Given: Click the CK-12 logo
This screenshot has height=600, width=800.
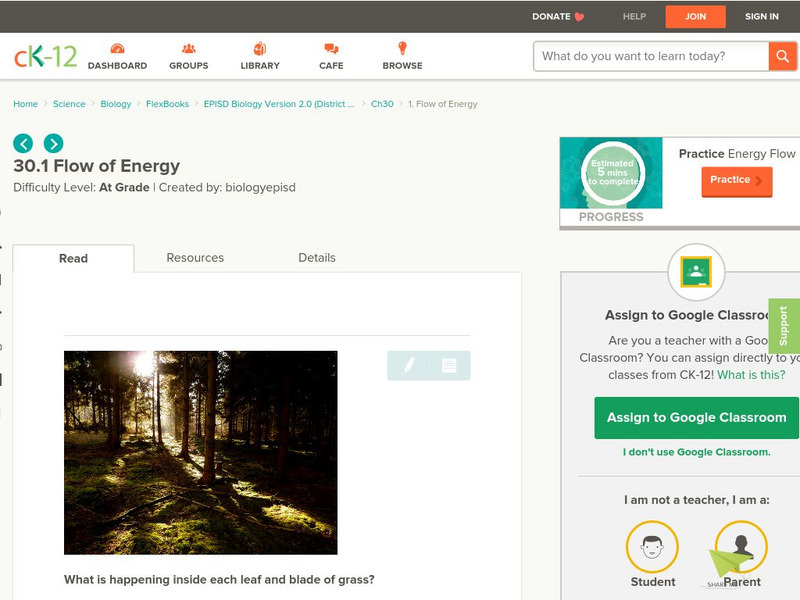Looking at the screenshot, I should [x=45, y=57].
